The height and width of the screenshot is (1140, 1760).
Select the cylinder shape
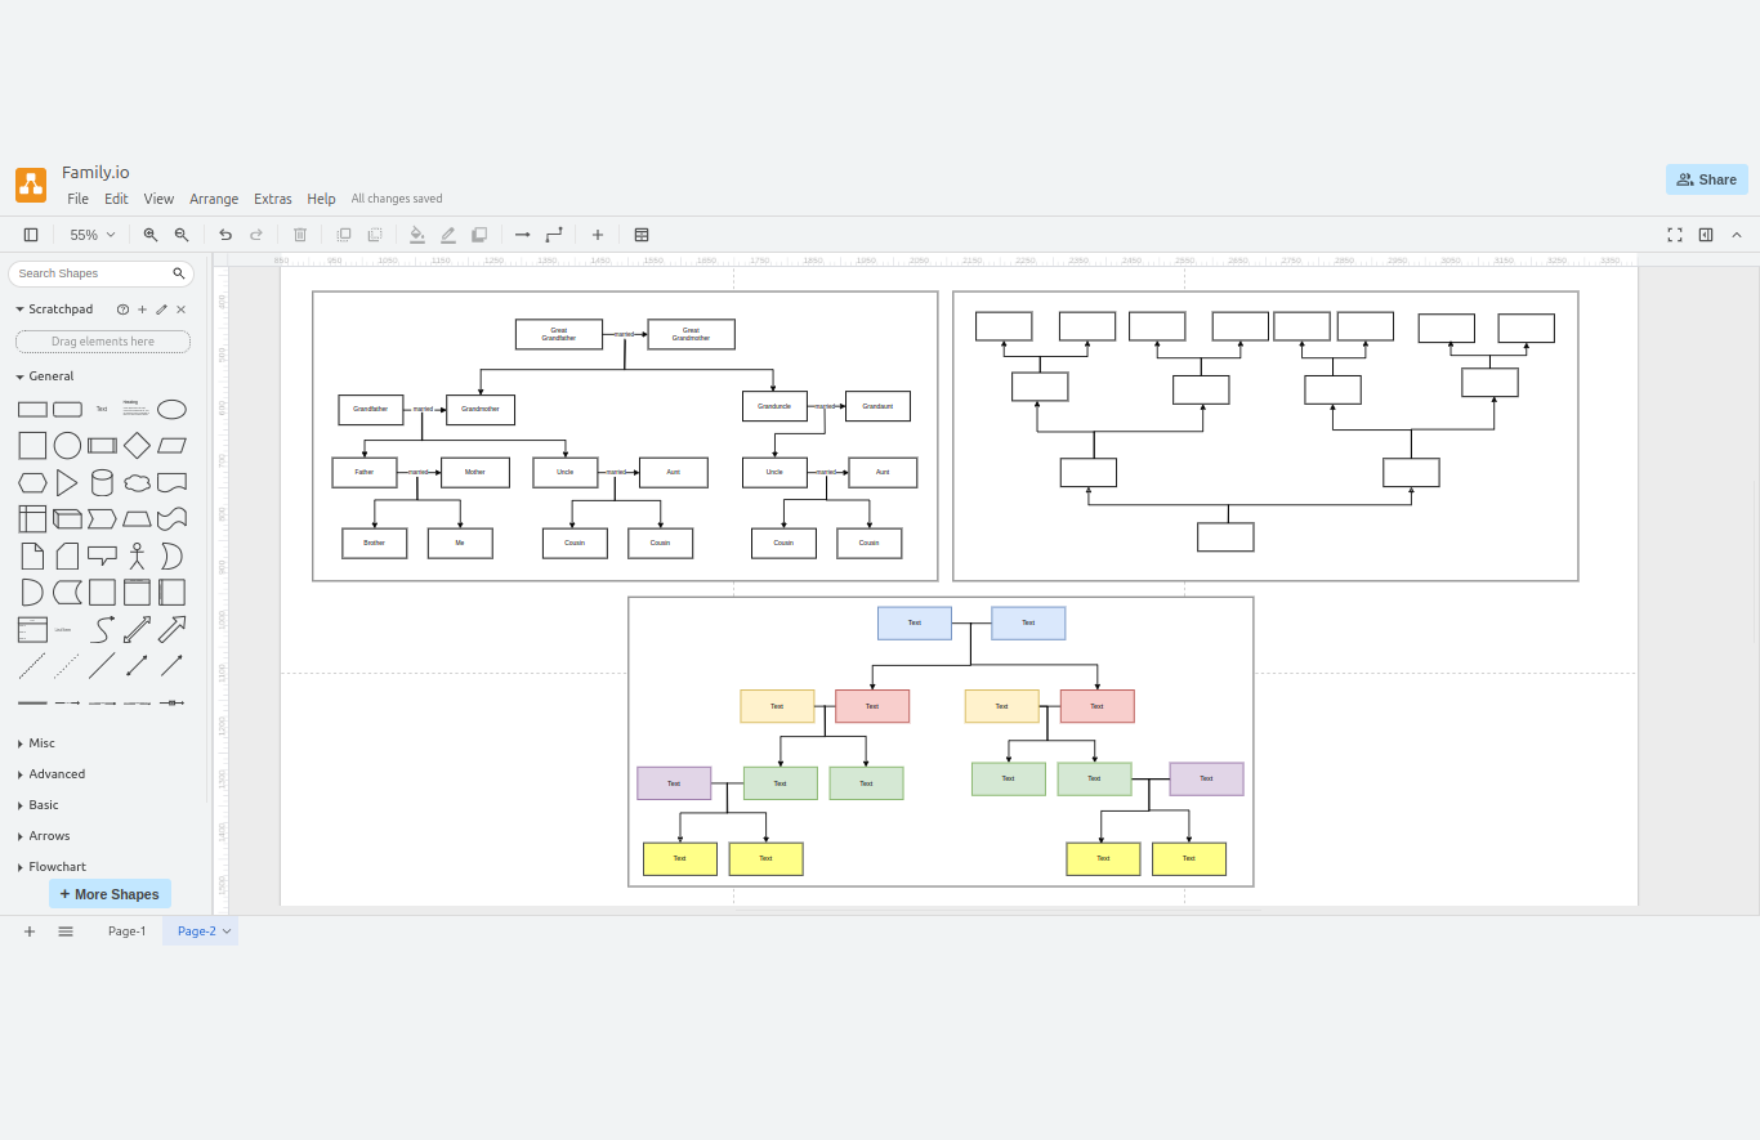click(x=102, y=483)
